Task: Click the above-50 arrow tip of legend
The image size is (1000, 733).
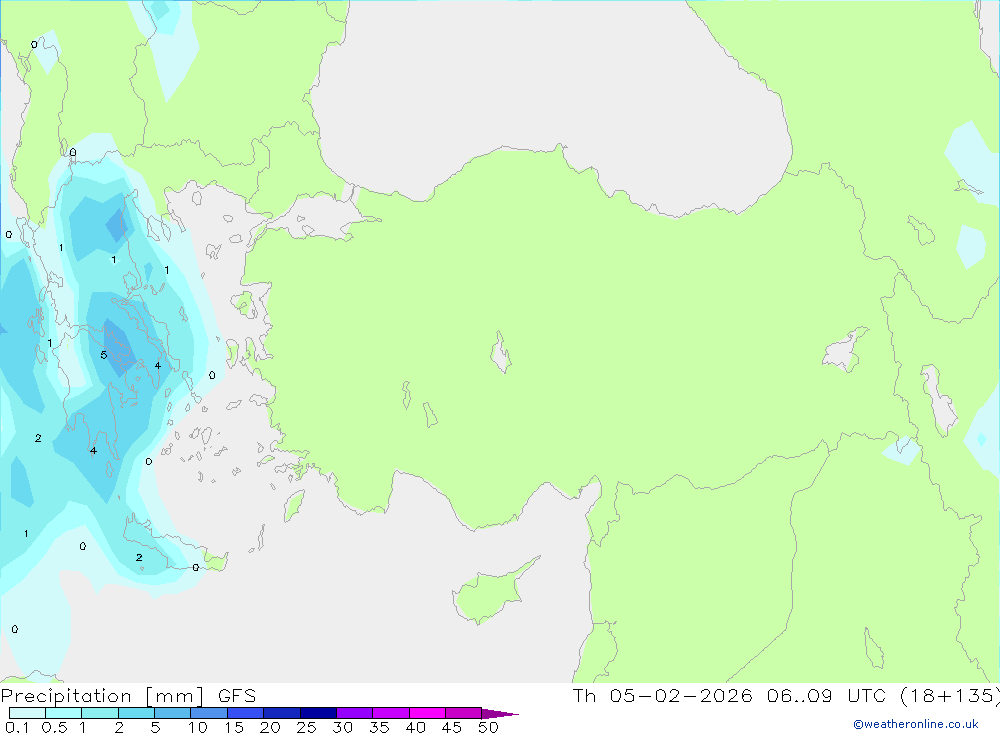Action: coord(500,713)
